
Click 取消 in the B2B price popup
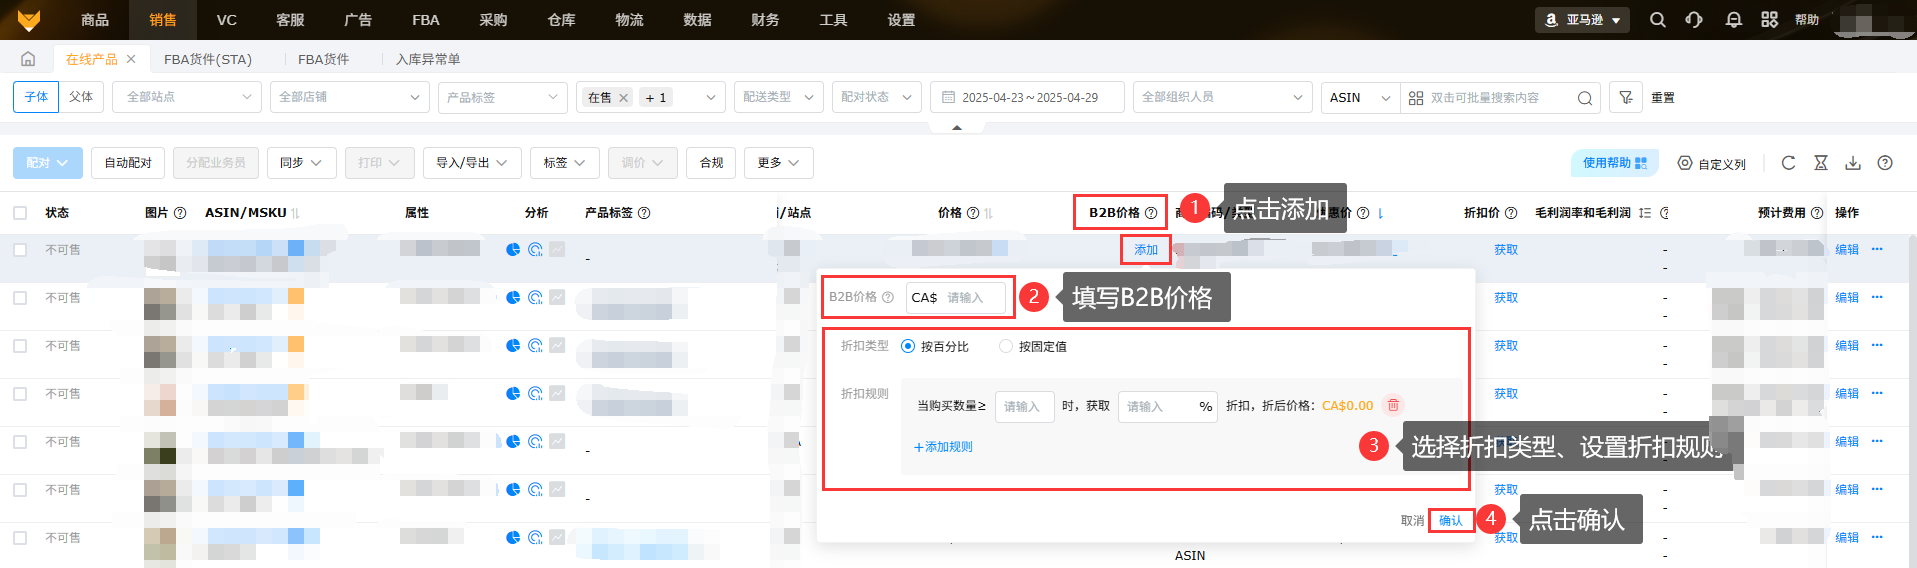1412,520
